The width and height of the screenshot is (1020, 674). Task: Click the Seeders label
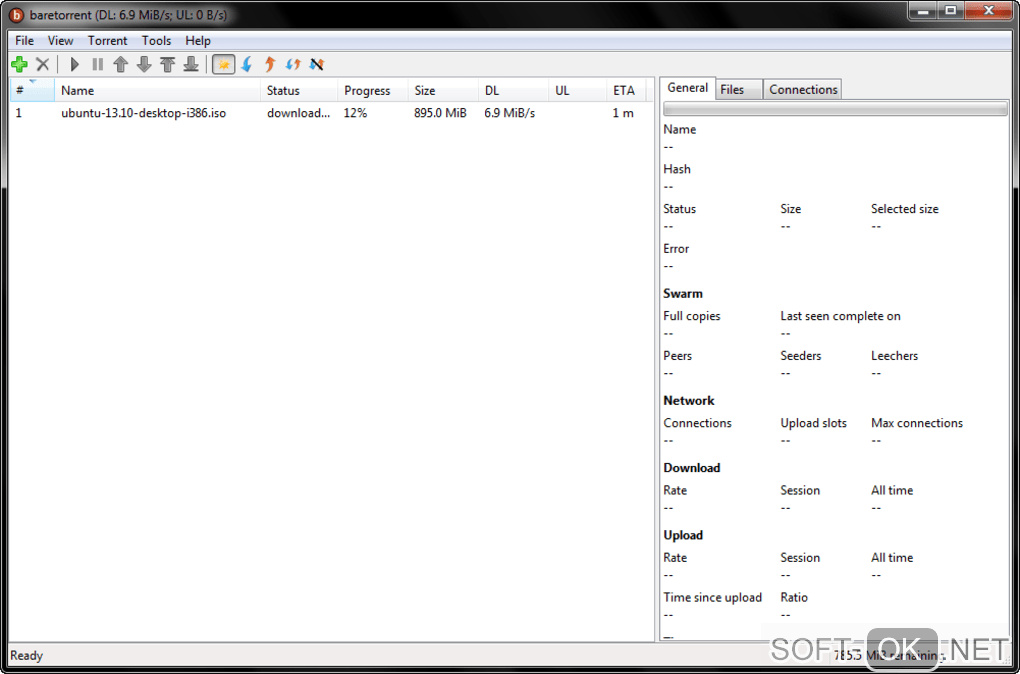click(801, 356)
